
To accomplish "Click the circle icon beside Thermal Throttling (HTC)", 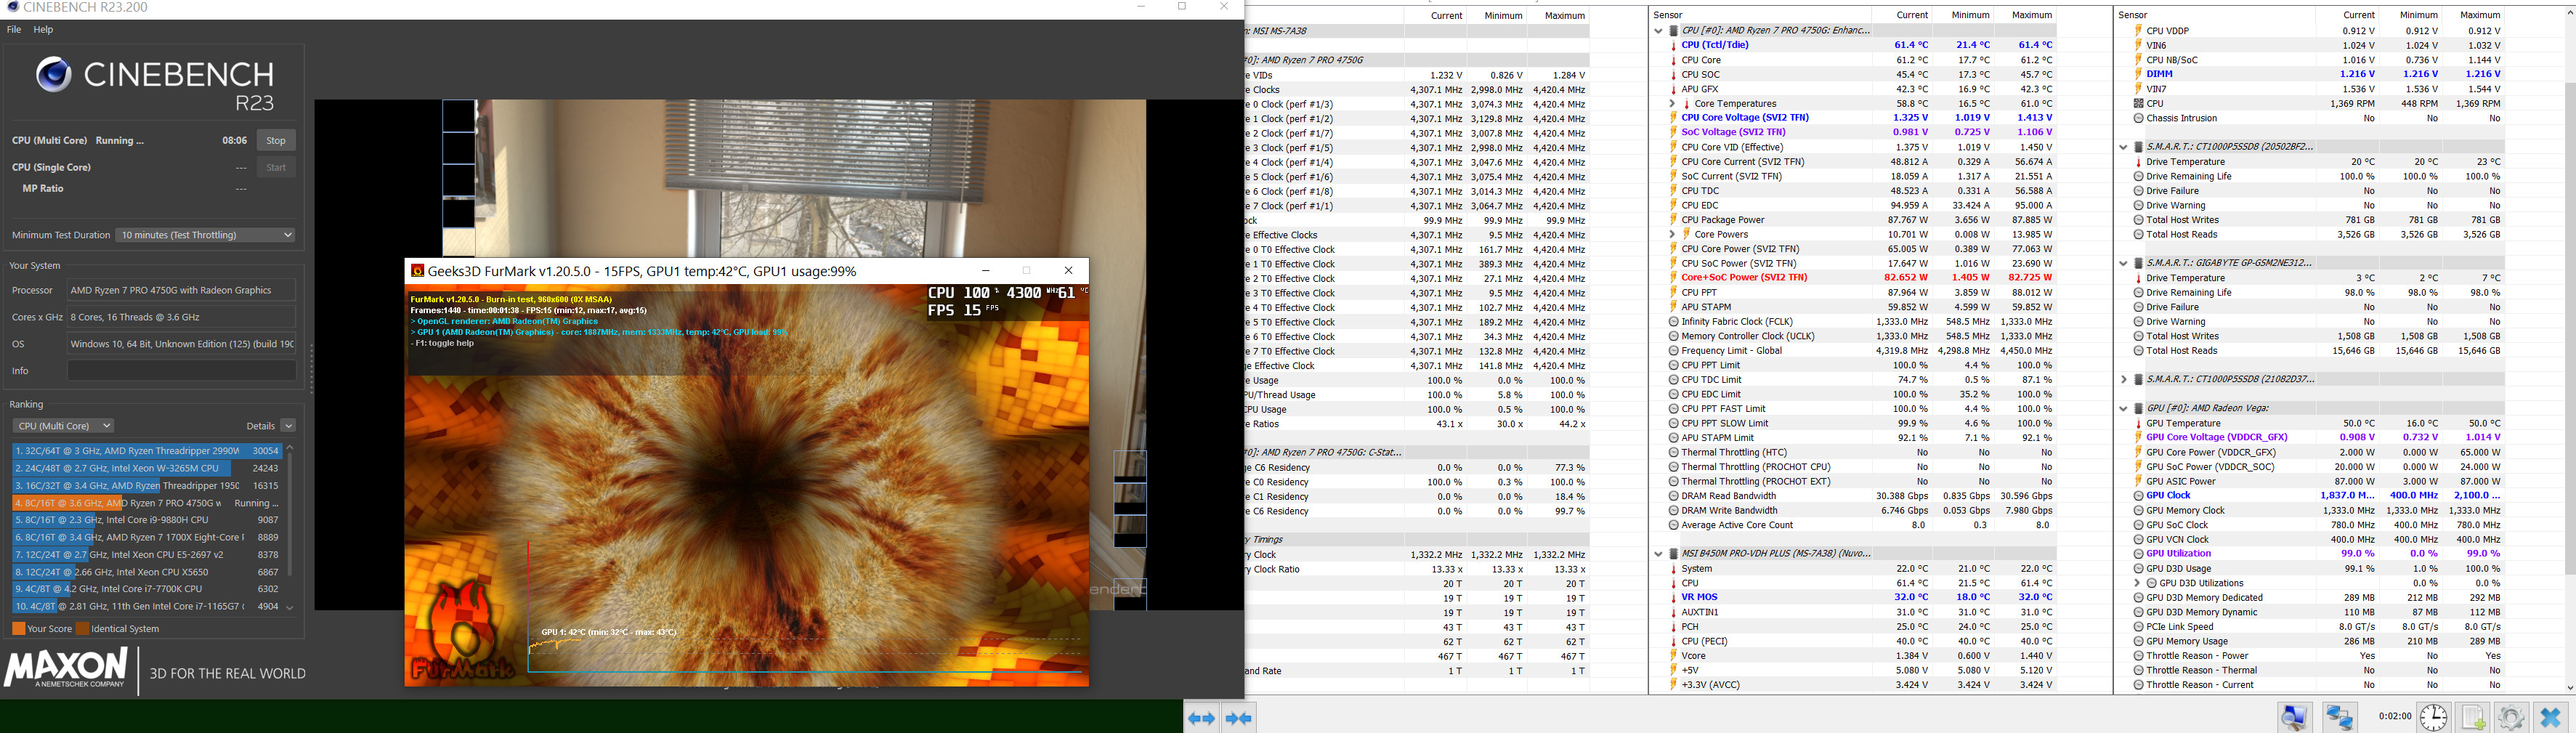I will pyautogui.click(x=1673, y=453).
